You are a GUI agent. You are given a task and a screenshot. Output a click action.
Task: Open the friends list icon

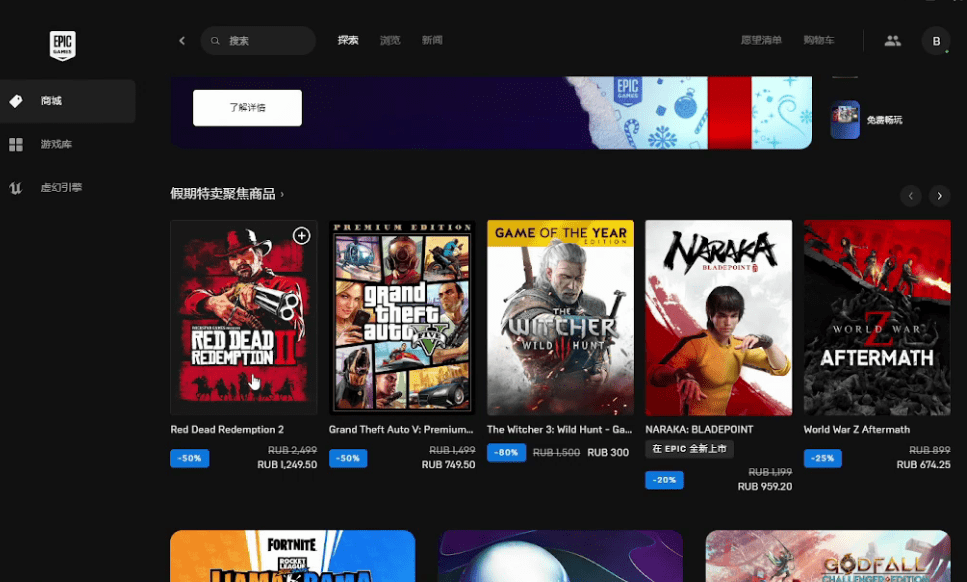(892, 41)
